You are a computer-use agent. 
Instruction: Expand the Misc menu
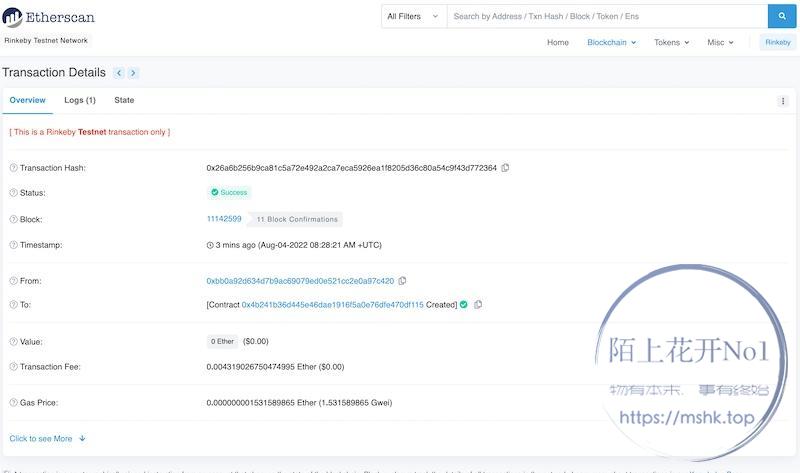[x=720, y=42]
